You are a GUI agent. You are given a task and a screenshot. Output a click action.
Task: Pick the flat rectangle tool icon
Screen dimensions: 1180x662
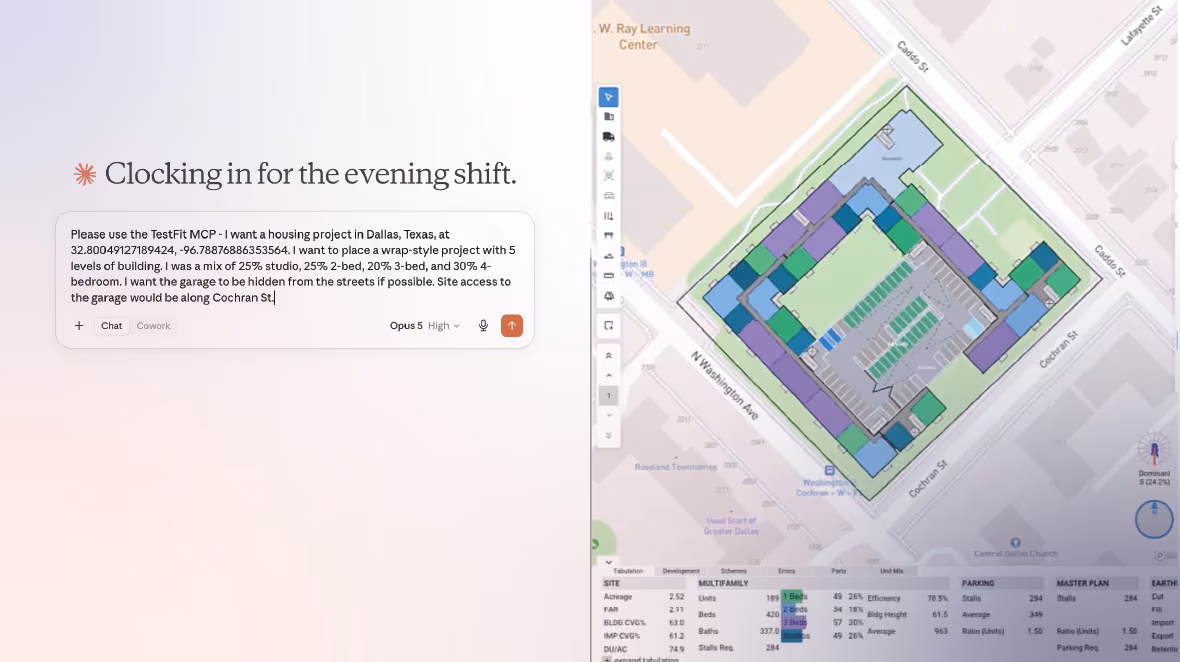pos(609,275)
